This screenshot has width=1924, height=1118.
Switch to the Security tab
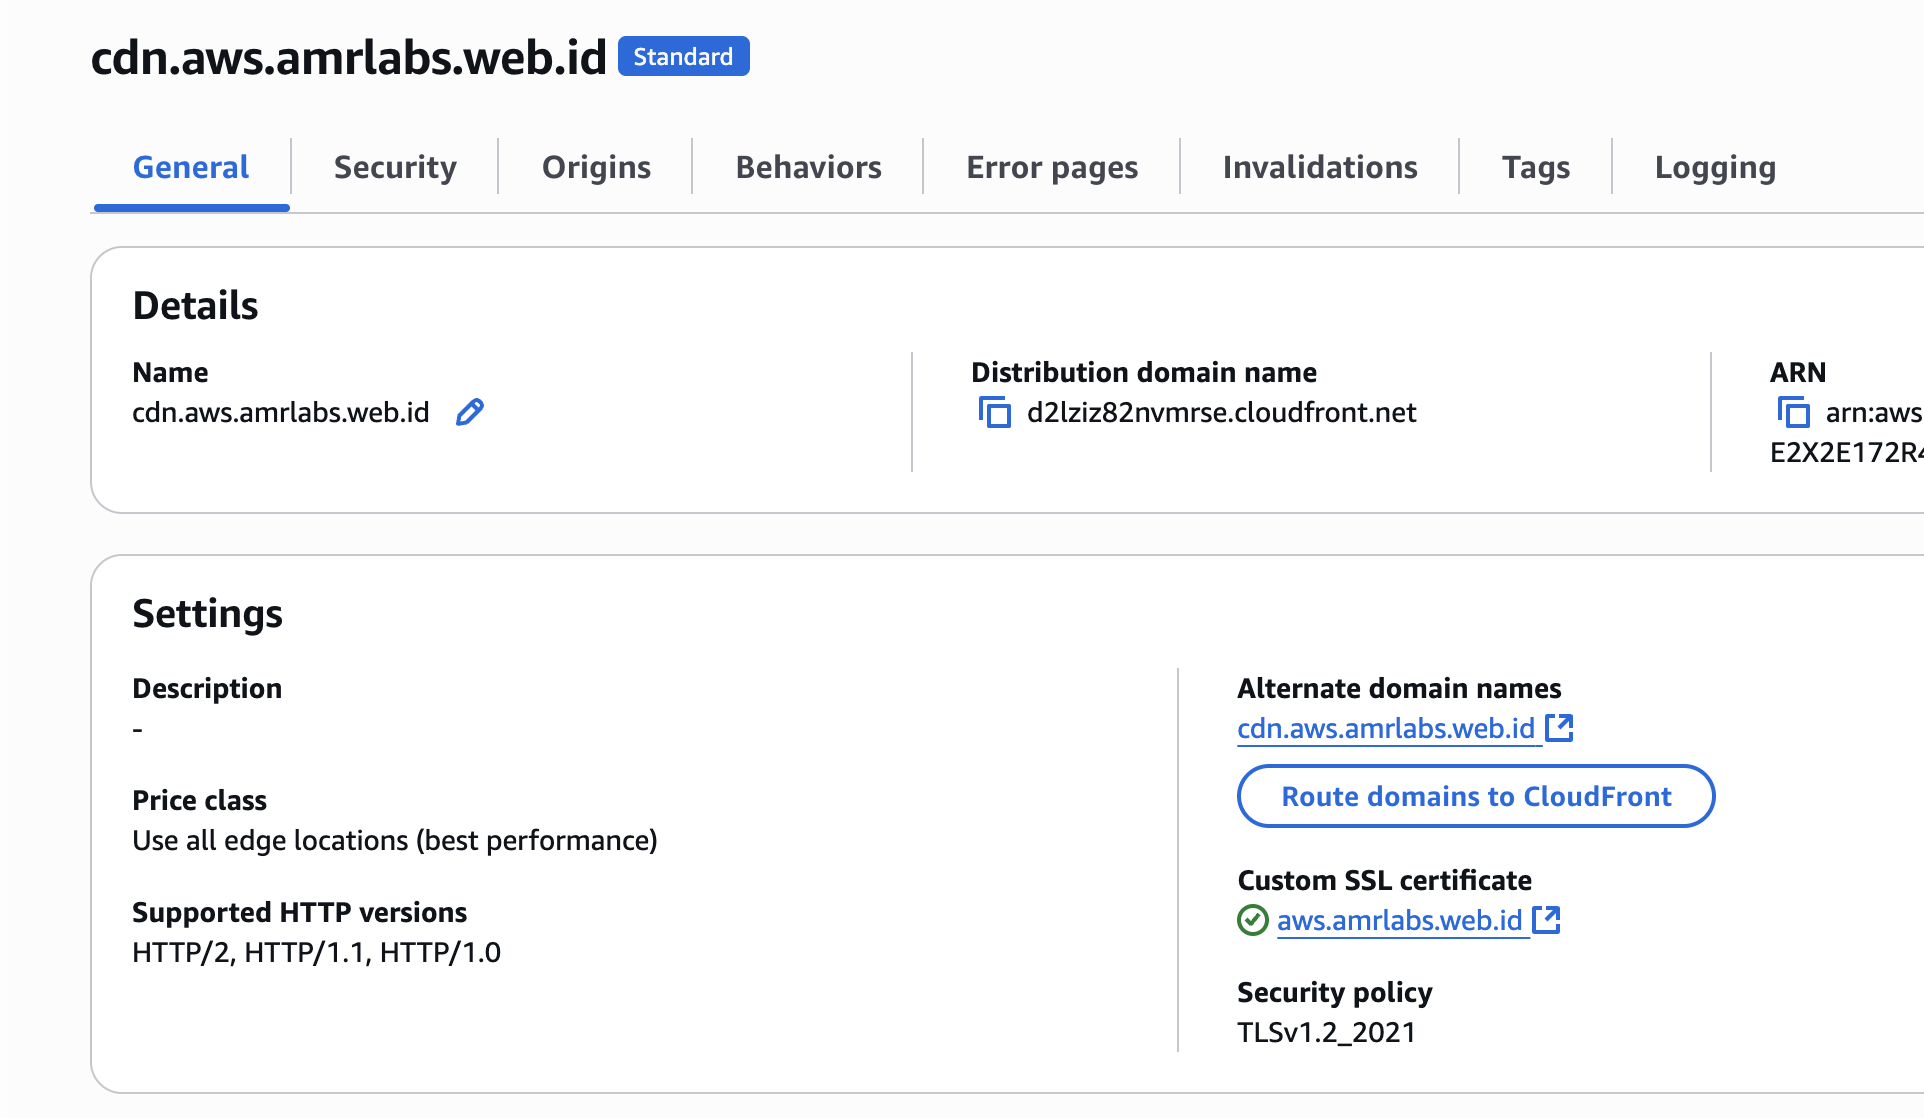click(x=395, y=167)
